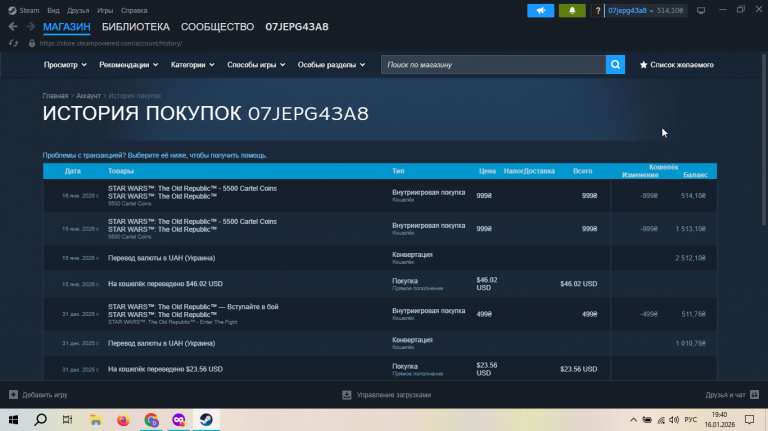
Task: Open Windows notification center
Action: (x=749, y=420)
